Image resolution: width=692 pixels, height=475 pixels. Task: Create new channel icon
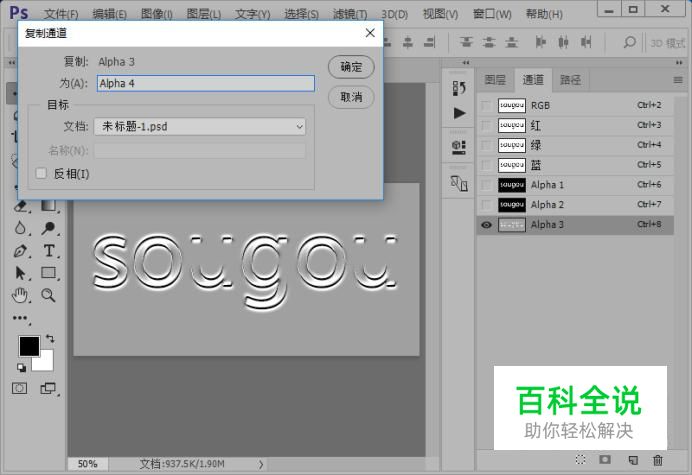coord(633,460)
